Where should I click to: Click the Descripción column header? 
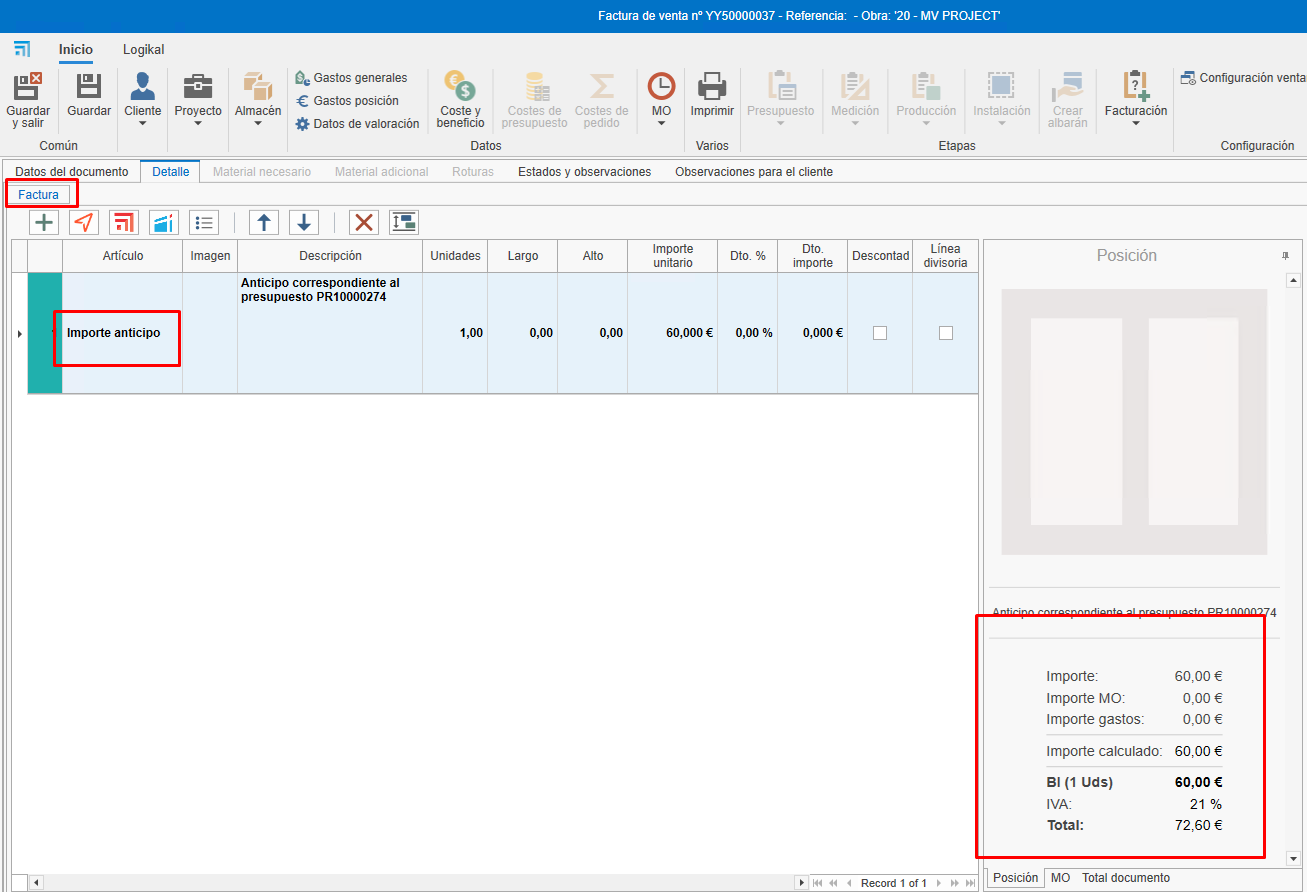pos(330,256)
